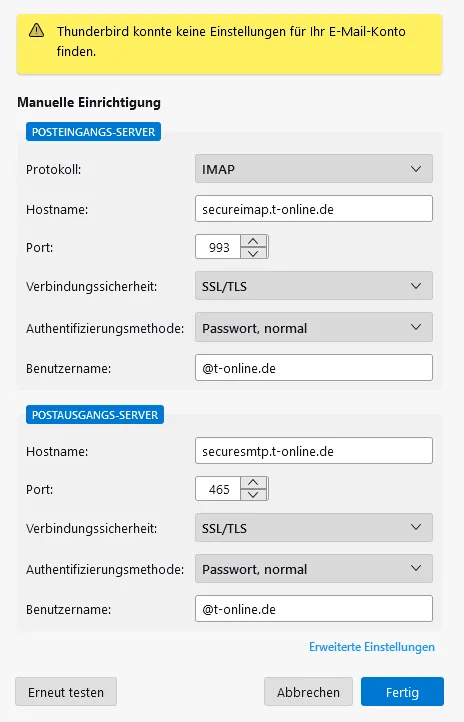Confirm setup with the Fertig button
The image size is (464, 722).
(x=402, y=692)
